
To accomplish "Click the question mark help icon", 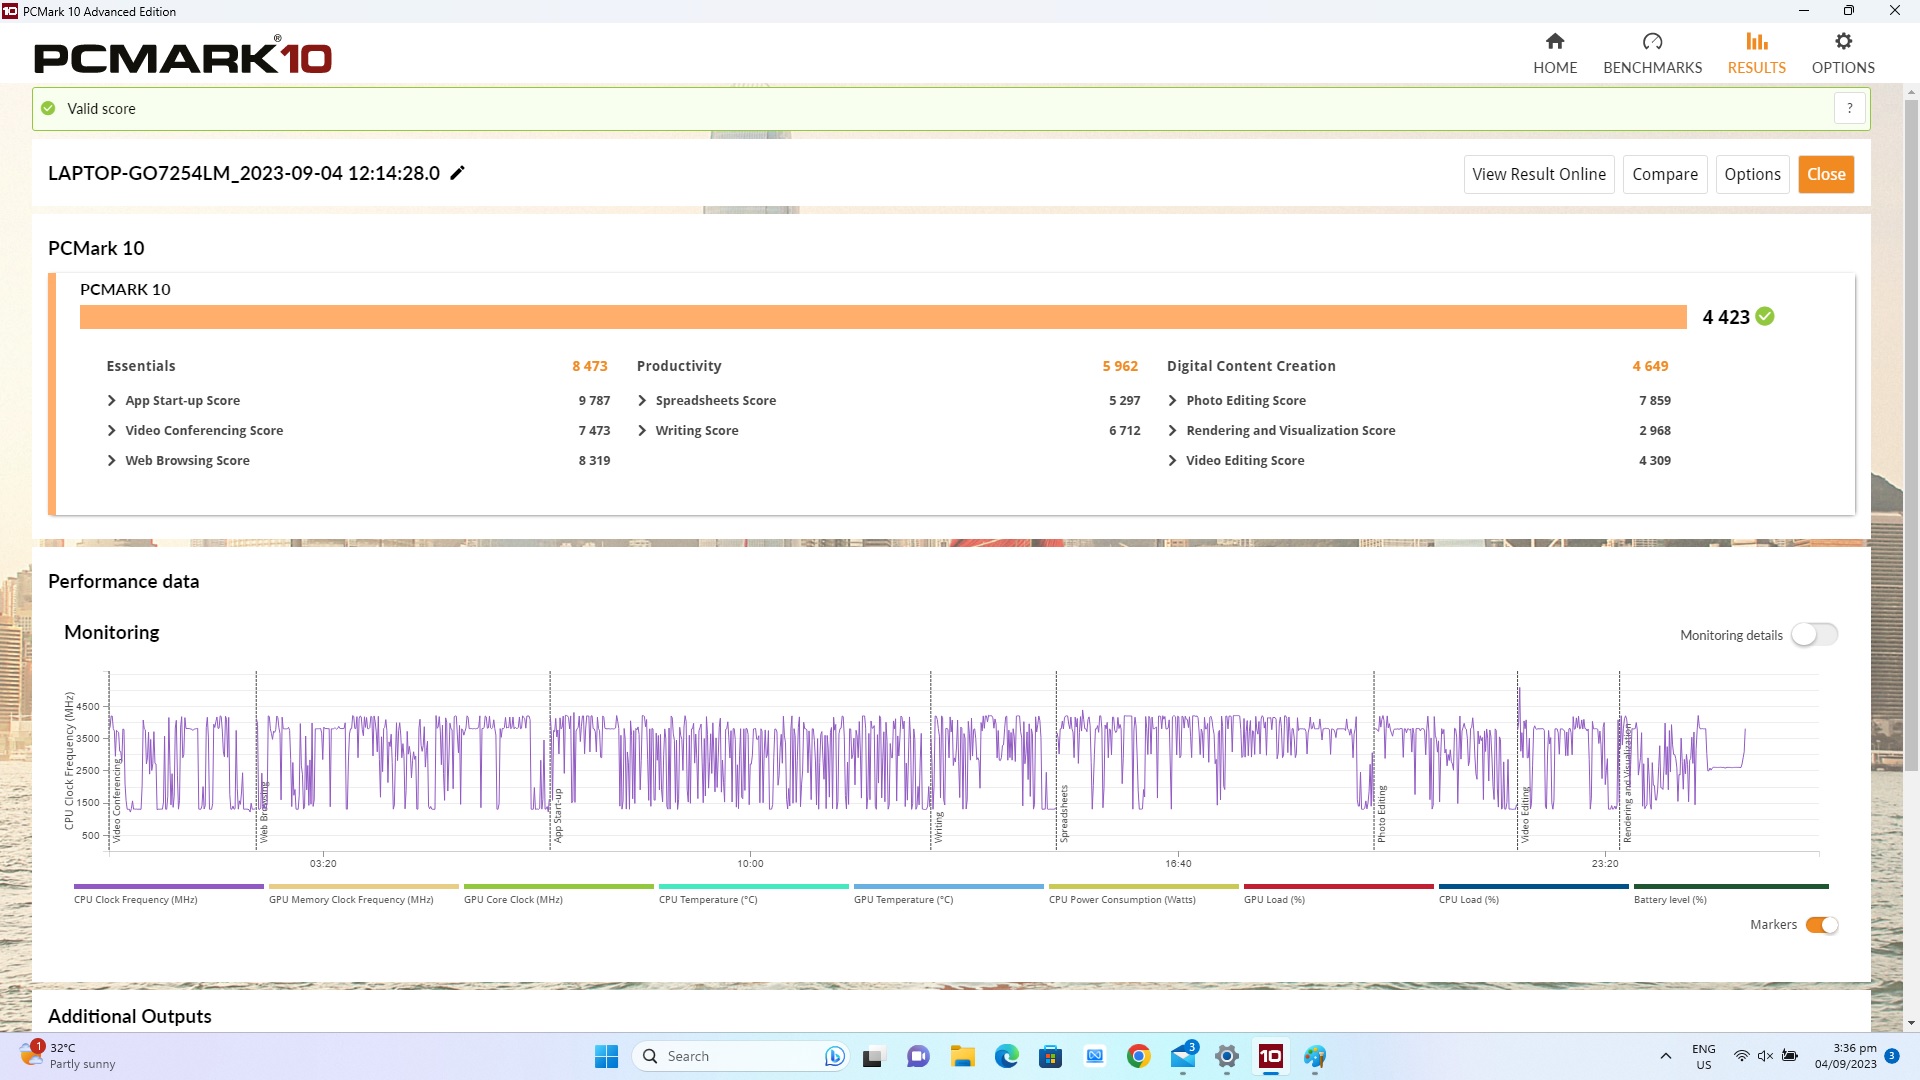I will click(x=1850, y=108).
